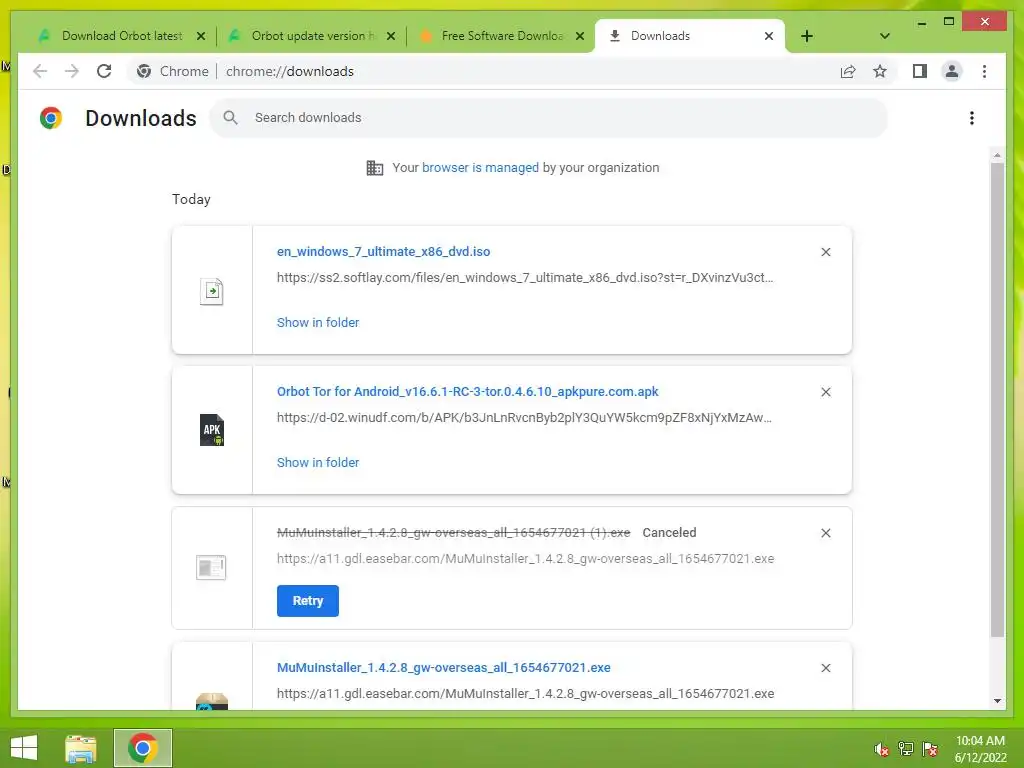Expand the tab search chevron
Viewport: 1024px width, 768px height.
point(884,36)
